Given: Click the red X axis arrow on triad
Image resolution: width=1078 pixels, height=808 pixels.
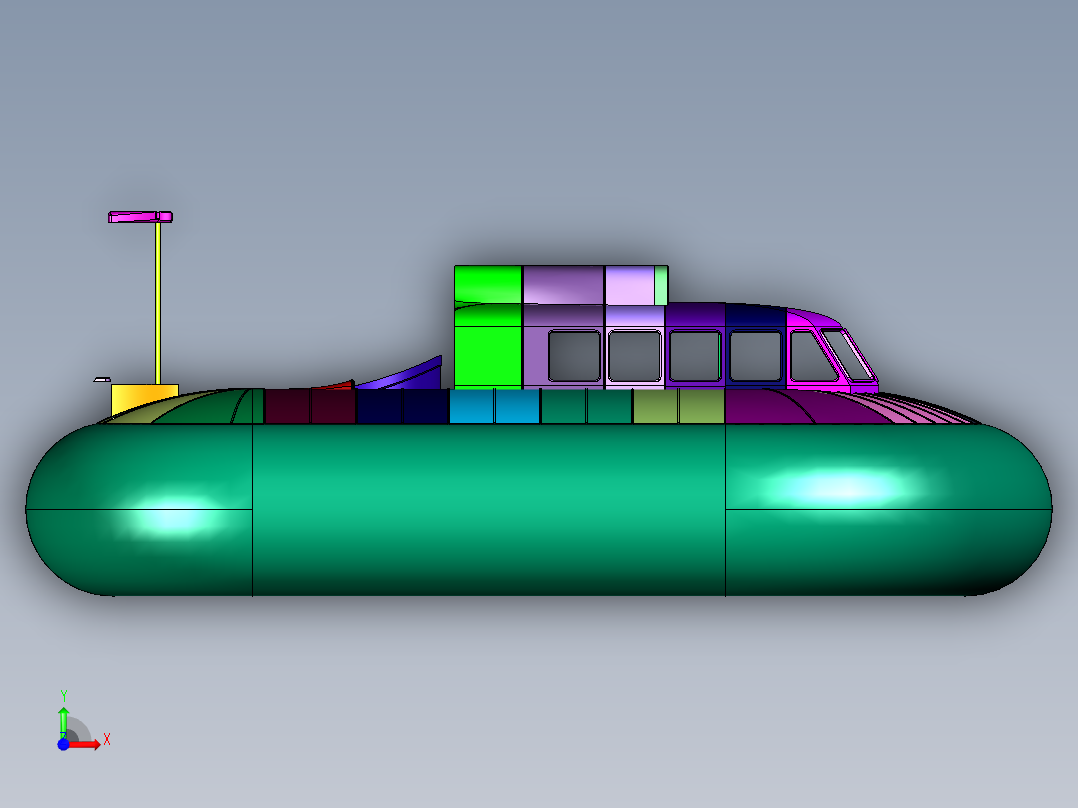Looking at the screenshot, I should pyautogui.click(x=85, y=745).
